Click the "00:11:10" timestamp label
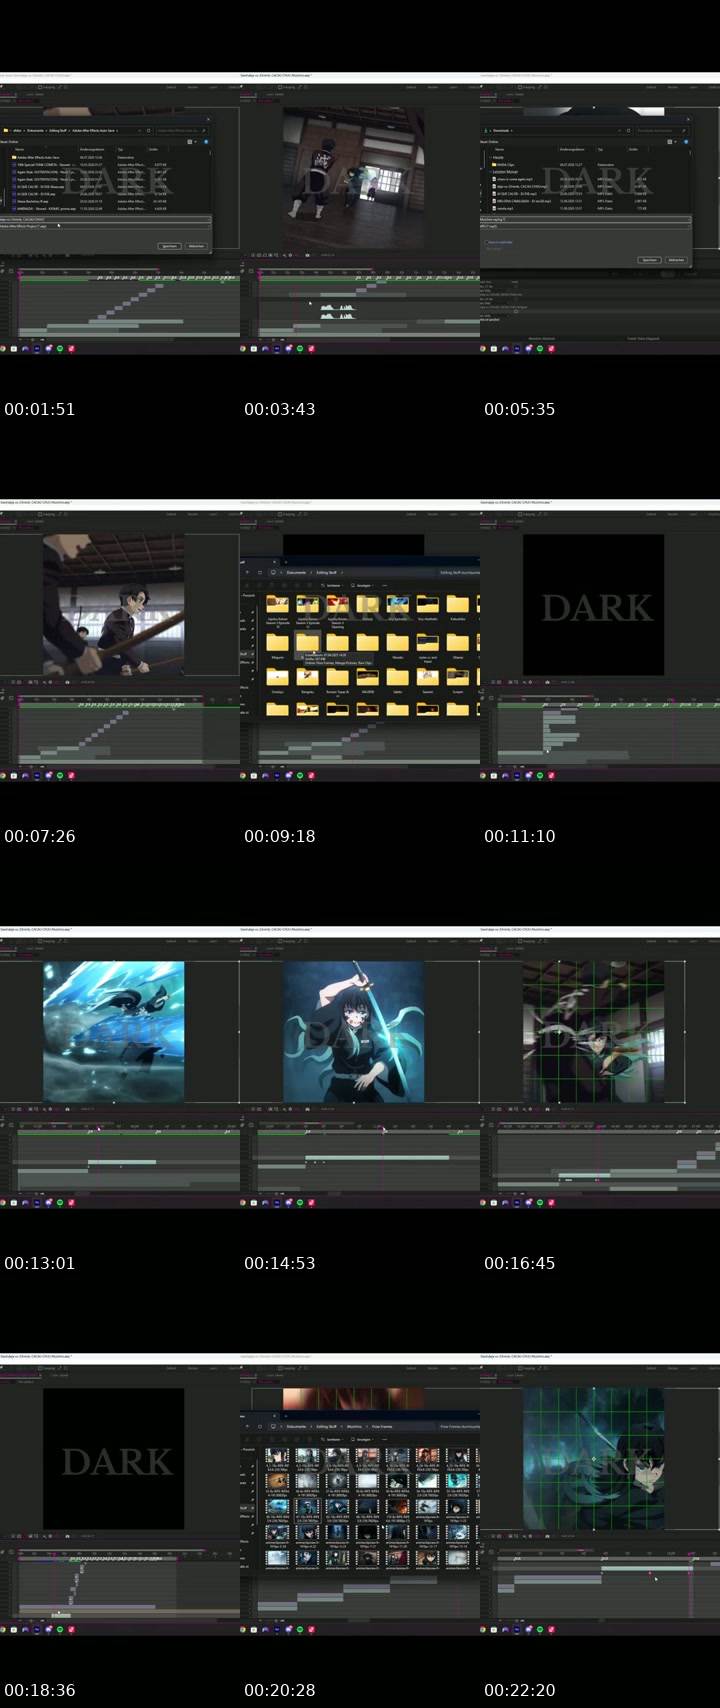This screenshot has height=1708, width=720. tap(520, 836)
